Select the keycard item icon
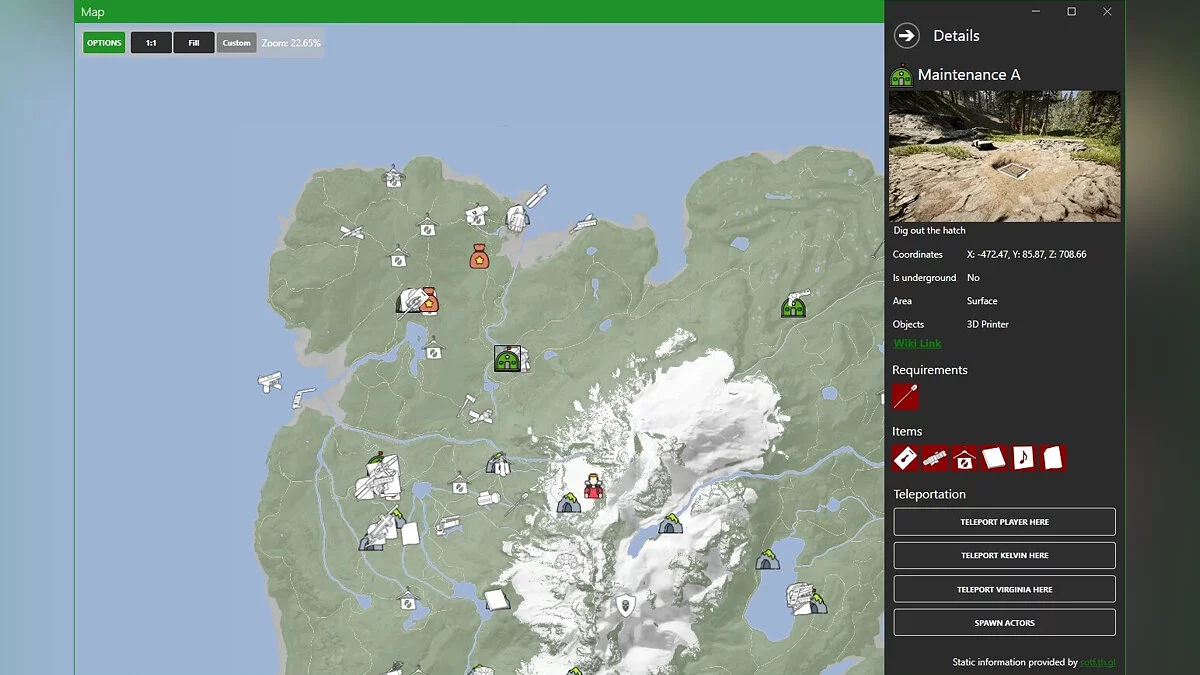1200x675 pixels. click(905, 458)
